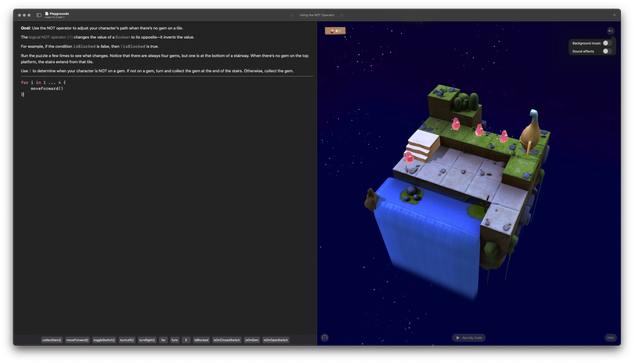Insert isOnClosedSwitch from the shortcut bar
This screenshot has width=634, height=363.
point(227,340)
